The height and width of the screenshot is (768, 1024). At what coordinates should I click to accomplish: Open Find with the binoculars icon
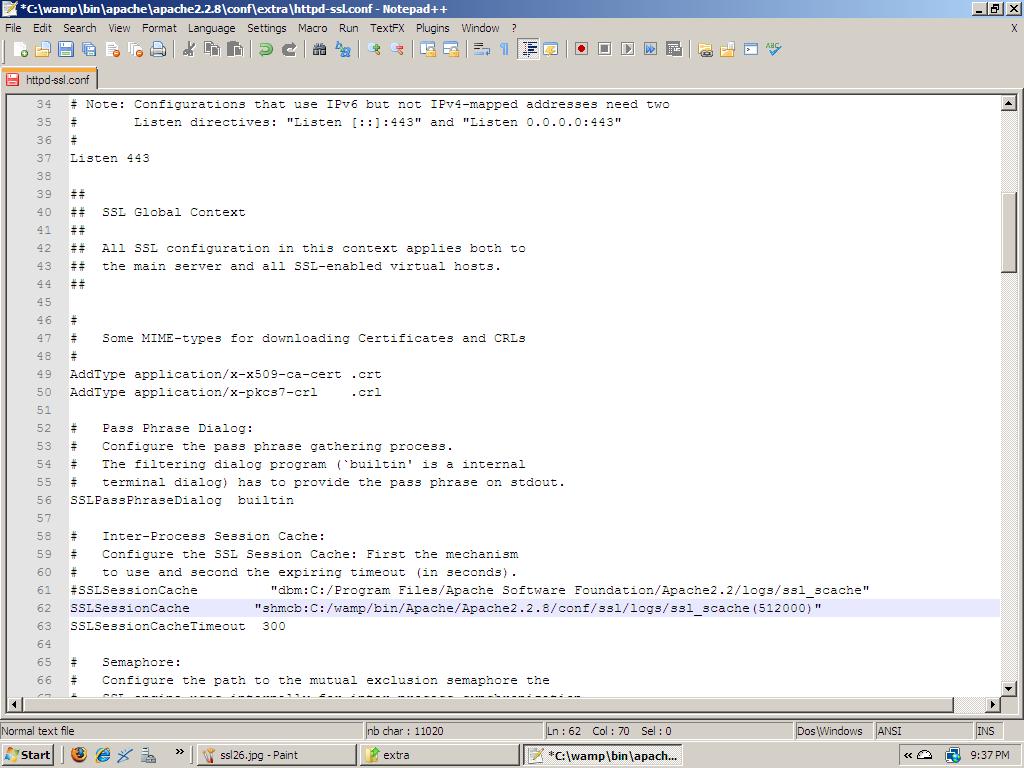click(320, 49)
